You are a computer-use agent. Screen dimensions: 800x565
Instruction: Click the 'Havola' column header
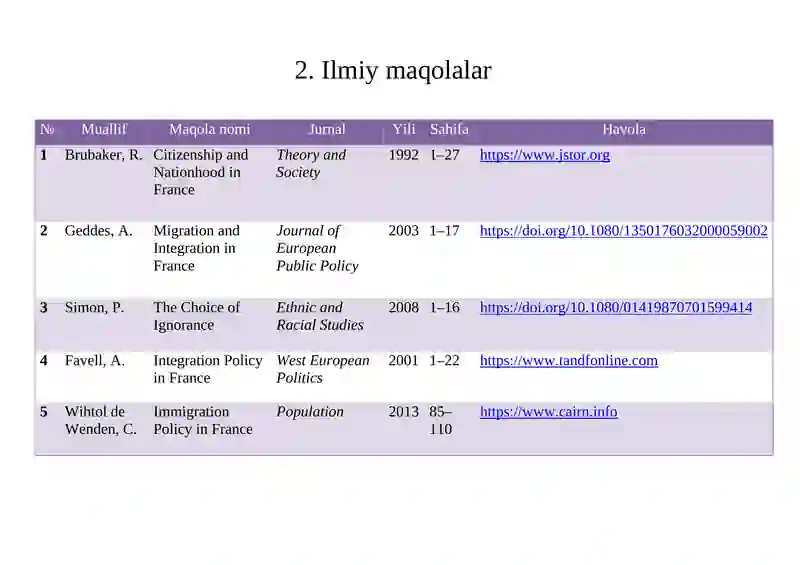click(x=624, y=130)
